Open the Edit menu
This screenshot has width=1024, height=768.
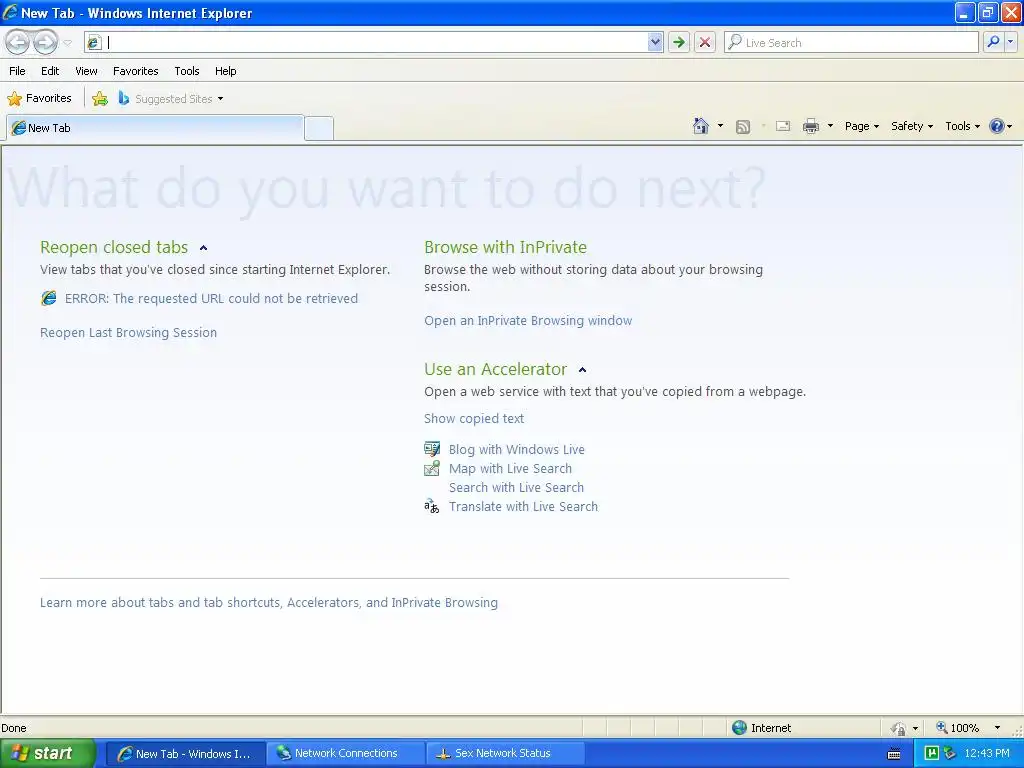50,71
